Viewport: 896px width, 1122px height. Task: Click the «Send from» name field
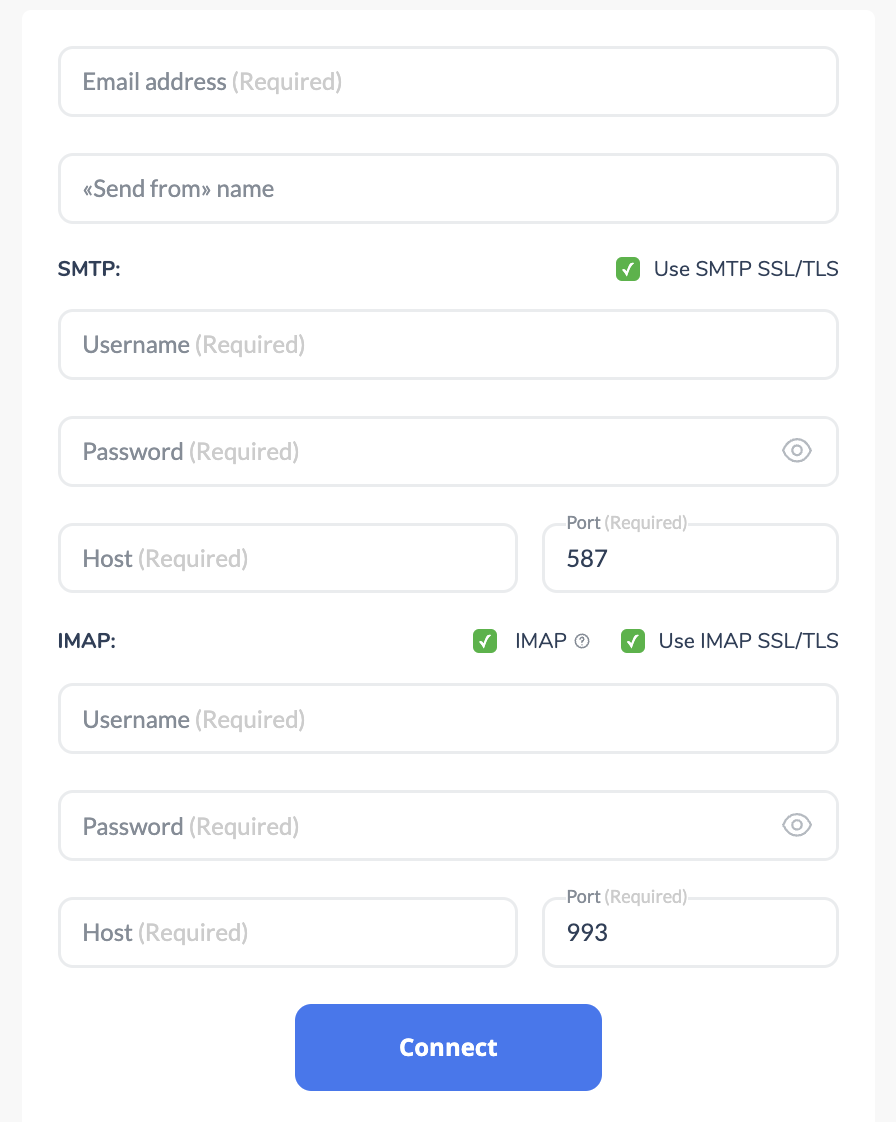click(448, 188)
